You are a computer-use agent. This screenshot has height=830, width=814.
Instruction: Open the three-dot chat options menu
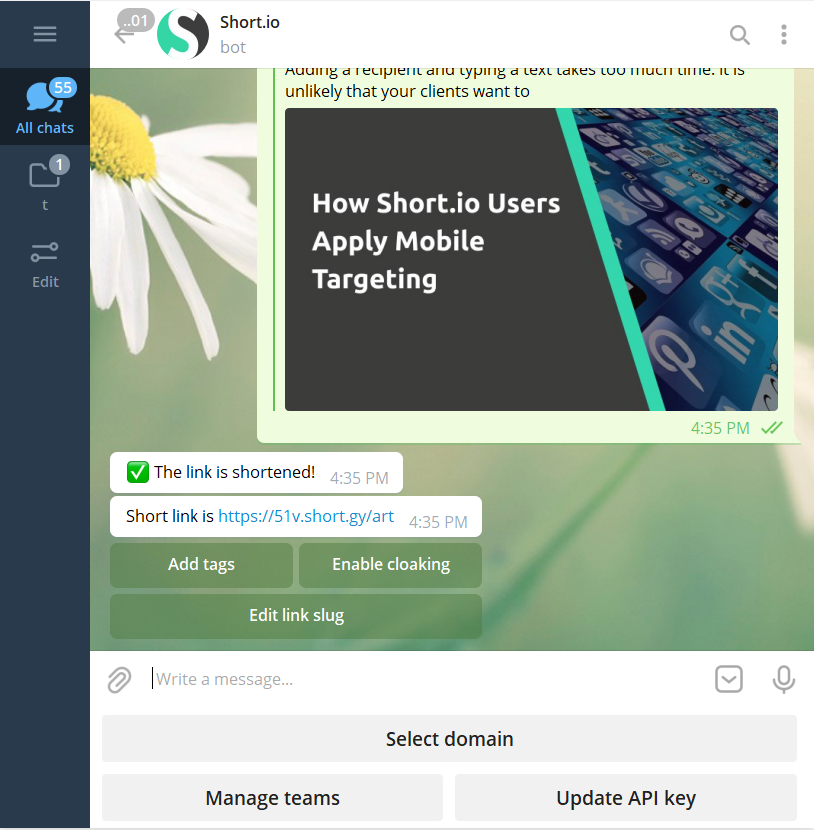coord(783,35)
